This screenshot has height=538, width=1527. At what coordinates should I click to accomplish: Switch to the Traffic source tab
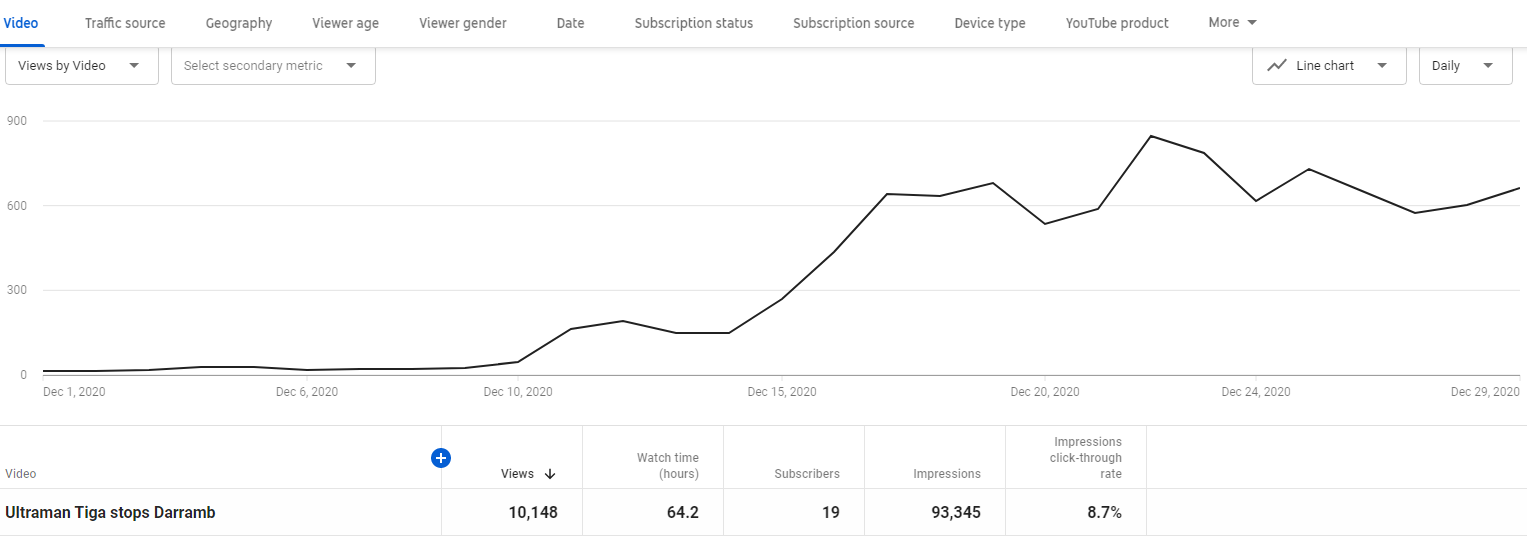(125, 23)
